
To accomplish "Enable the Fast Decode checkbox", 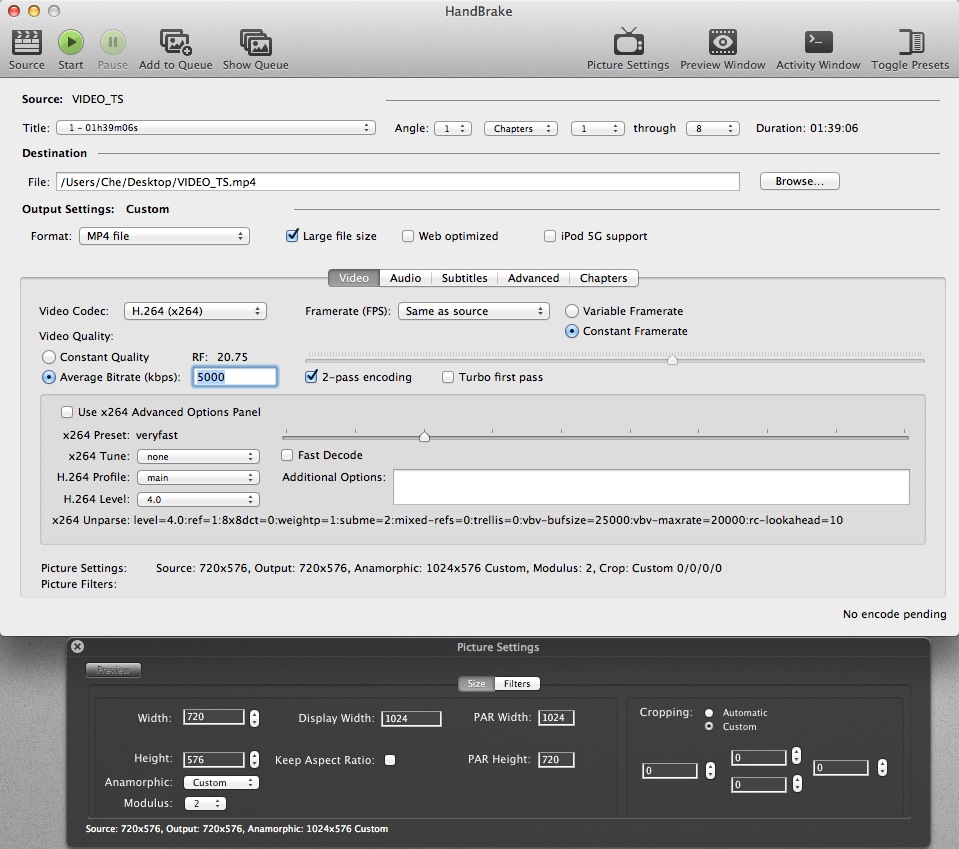I will coord(287,455).
